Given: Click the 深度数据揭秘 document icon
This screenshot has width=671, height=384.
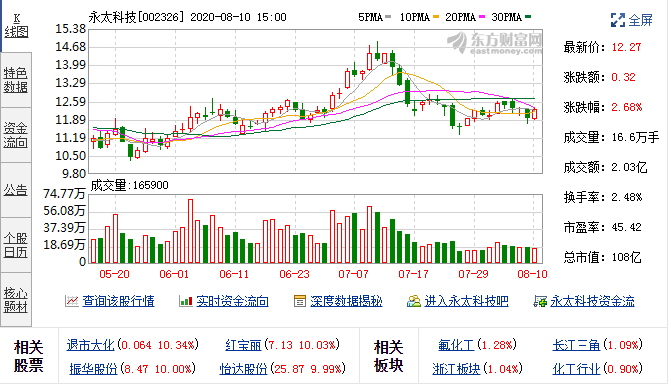Looking at the screenshot, I should (300, 301).
